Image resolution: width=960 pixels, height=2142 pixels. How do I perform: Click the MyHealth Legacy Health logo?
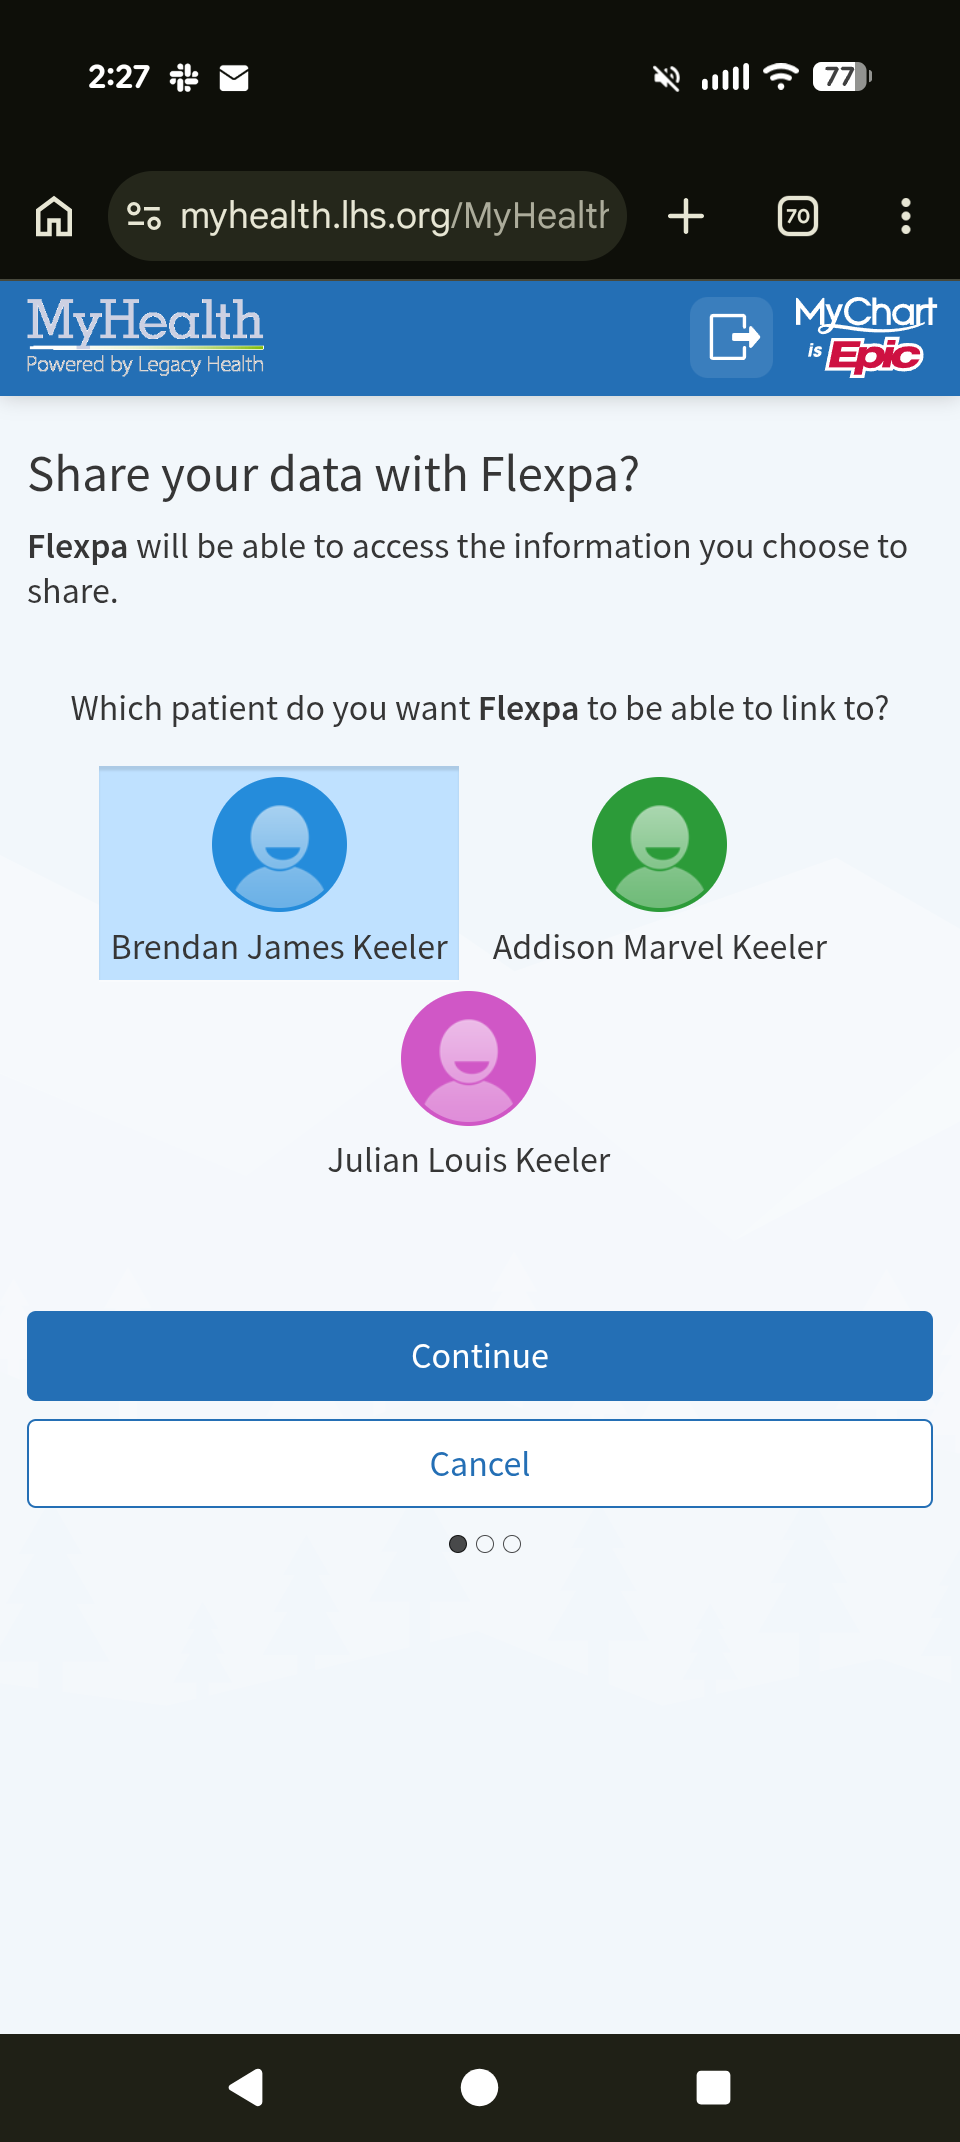click(145, 337)
